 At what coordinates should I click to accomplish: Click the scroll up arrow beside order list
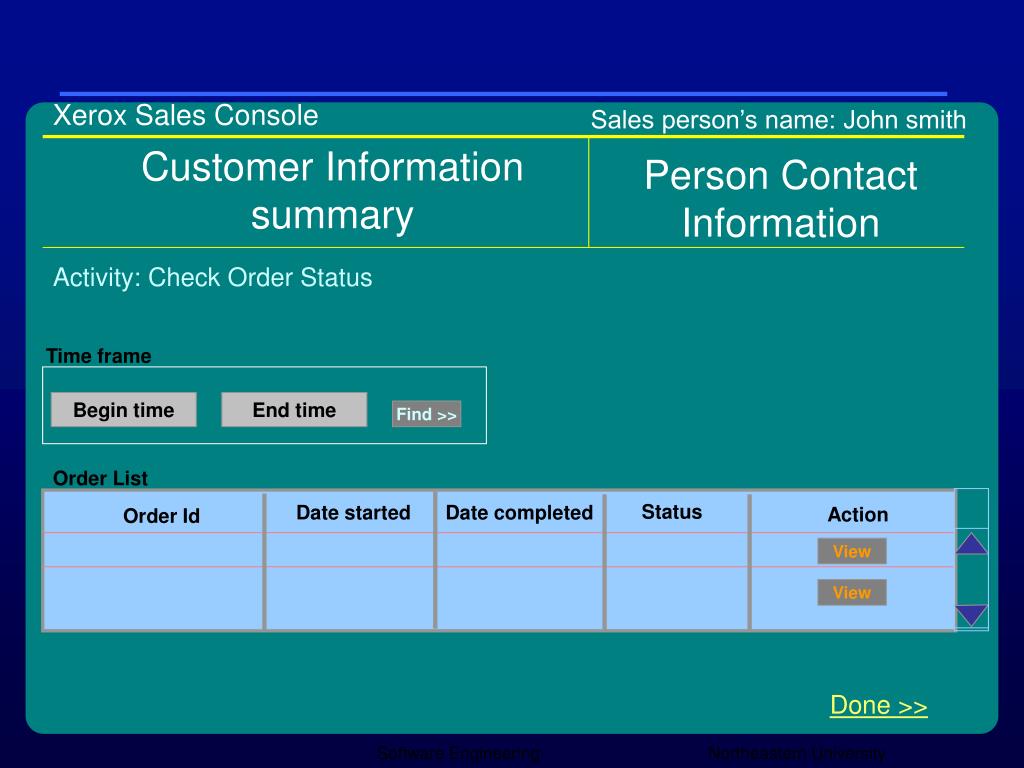[971, 543]
